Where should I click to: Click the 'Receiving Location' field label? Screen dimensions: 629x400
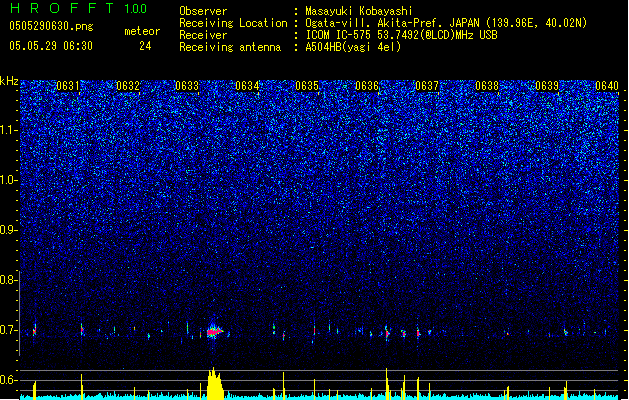(233, 23)
